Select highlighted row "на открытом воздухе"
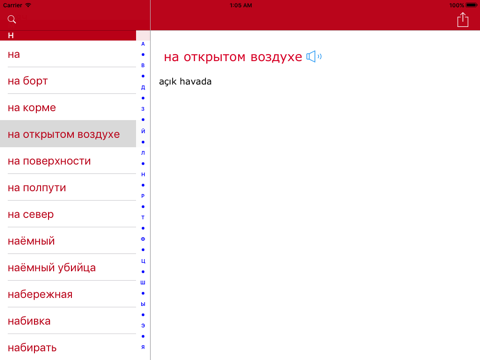480x360 pixels. pos(68,134)
